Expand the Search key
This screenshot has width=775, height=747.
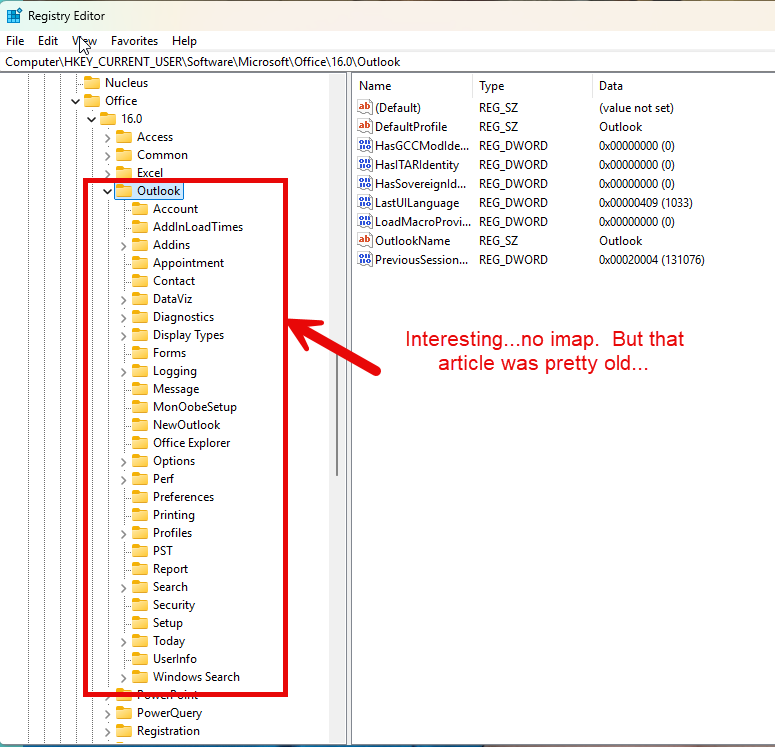(x=124, y=588)
